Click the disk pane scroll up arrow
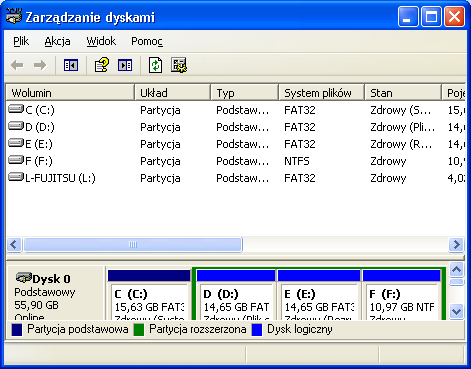This screenshot has height=369, width=471. (x=456, y=269)
